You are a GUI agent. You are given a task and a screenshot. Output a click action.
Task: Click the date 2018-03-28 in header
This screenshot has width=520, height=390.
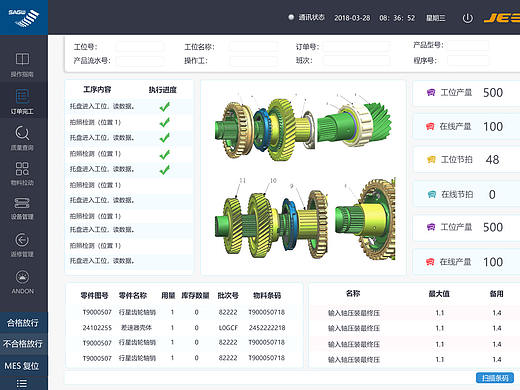(352, 18)
